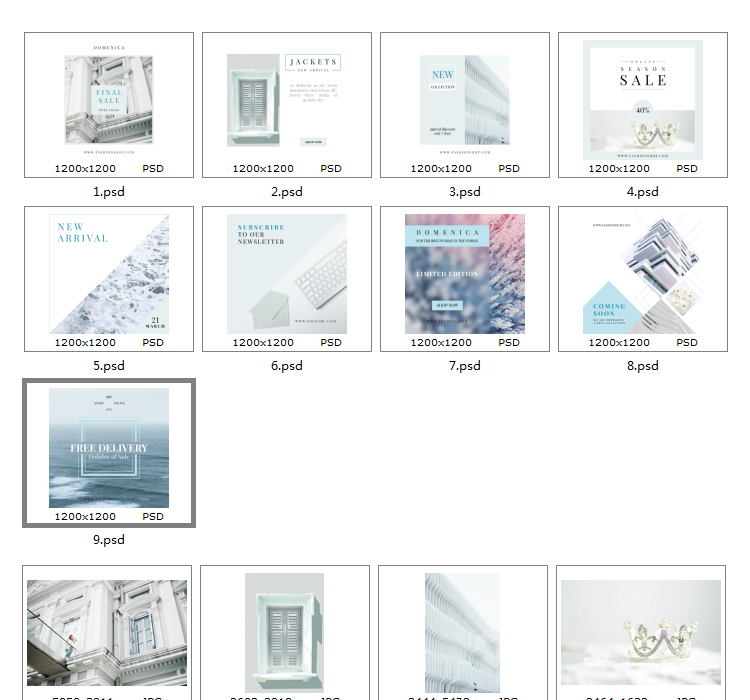Open the Jackets New Arrival template thumbnail
Screen dimensions: 750x700
coord(287,100)
